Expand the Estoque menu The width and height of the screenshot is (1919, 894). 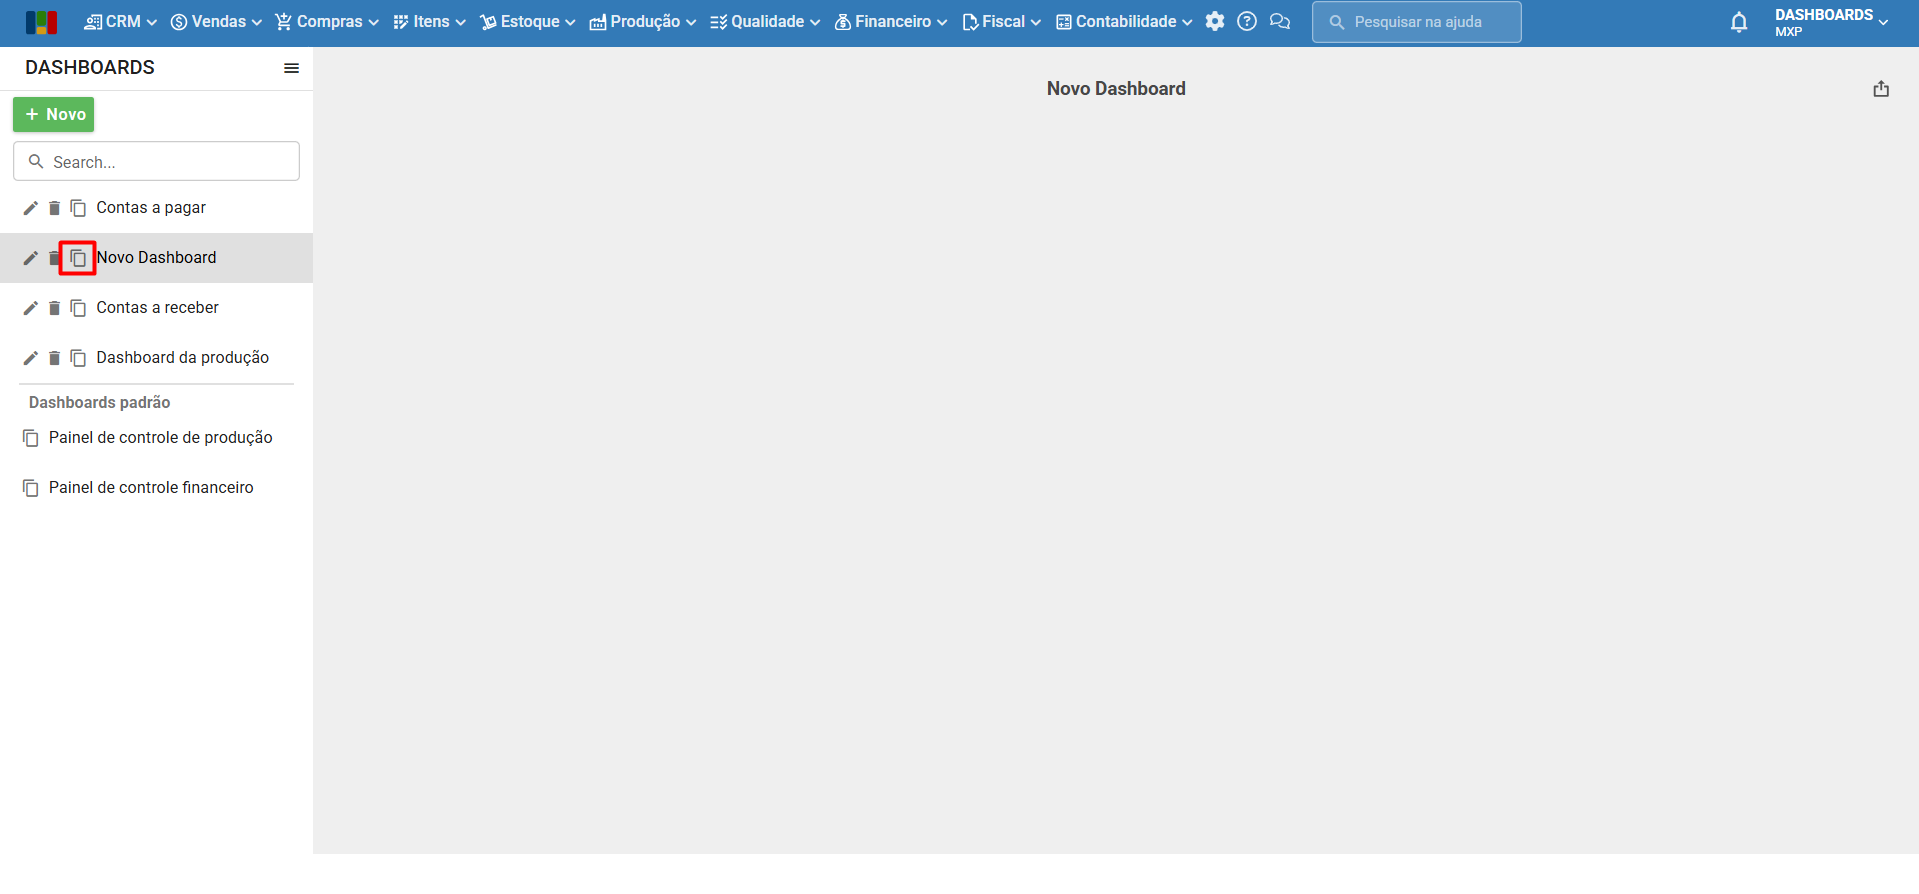click(528, 22)
